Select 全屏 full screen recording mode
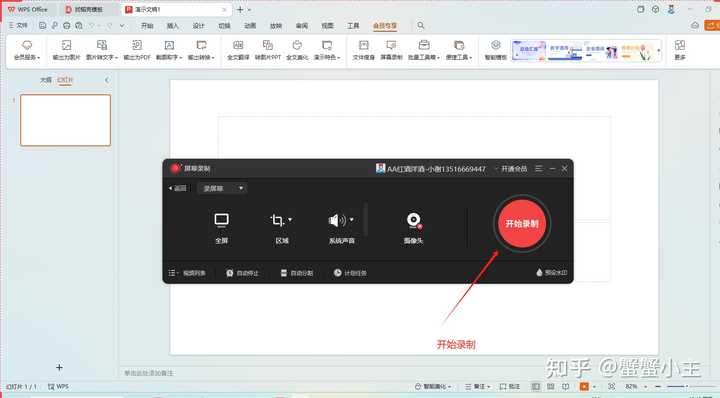 pyautogui.click(x=221, y=228)
